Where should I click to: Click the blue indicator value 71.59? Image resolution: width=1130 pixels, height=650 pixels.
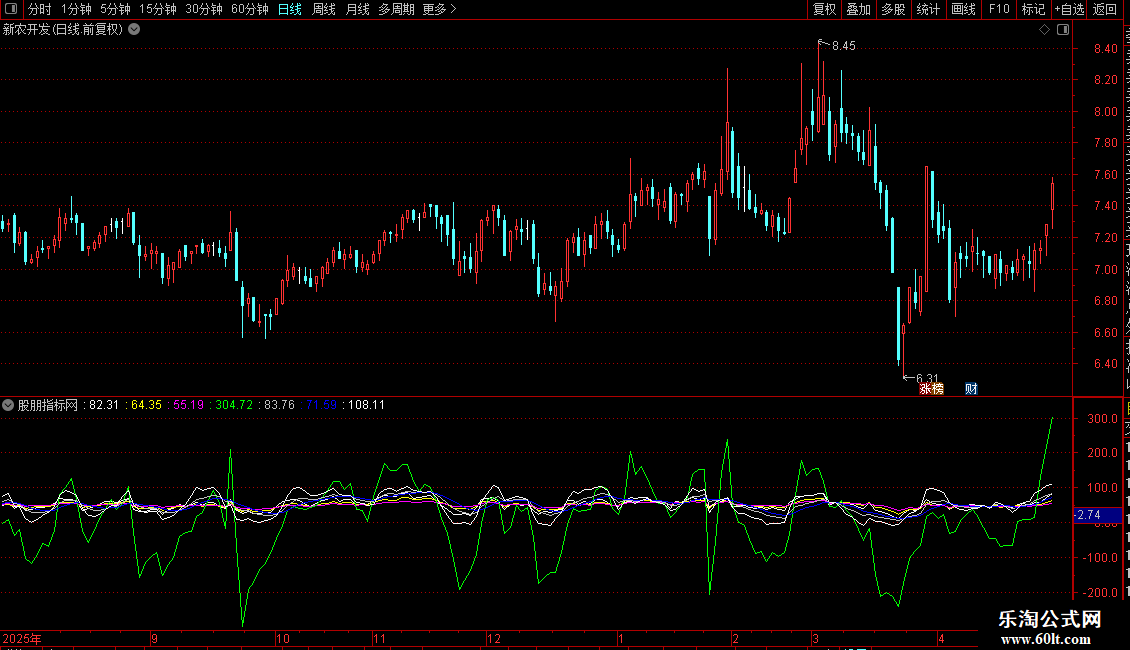point(321,405)
